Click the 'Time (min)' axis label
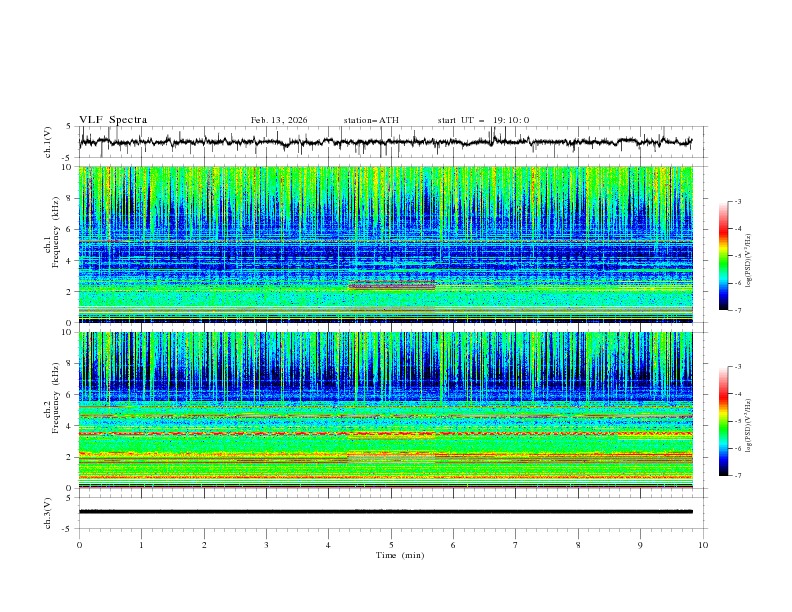 [x=400, y=555]
